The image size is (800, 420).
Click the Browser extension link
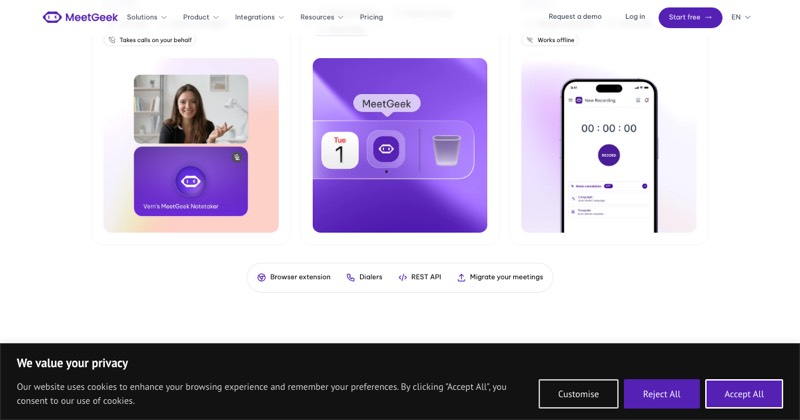[300, 277]
